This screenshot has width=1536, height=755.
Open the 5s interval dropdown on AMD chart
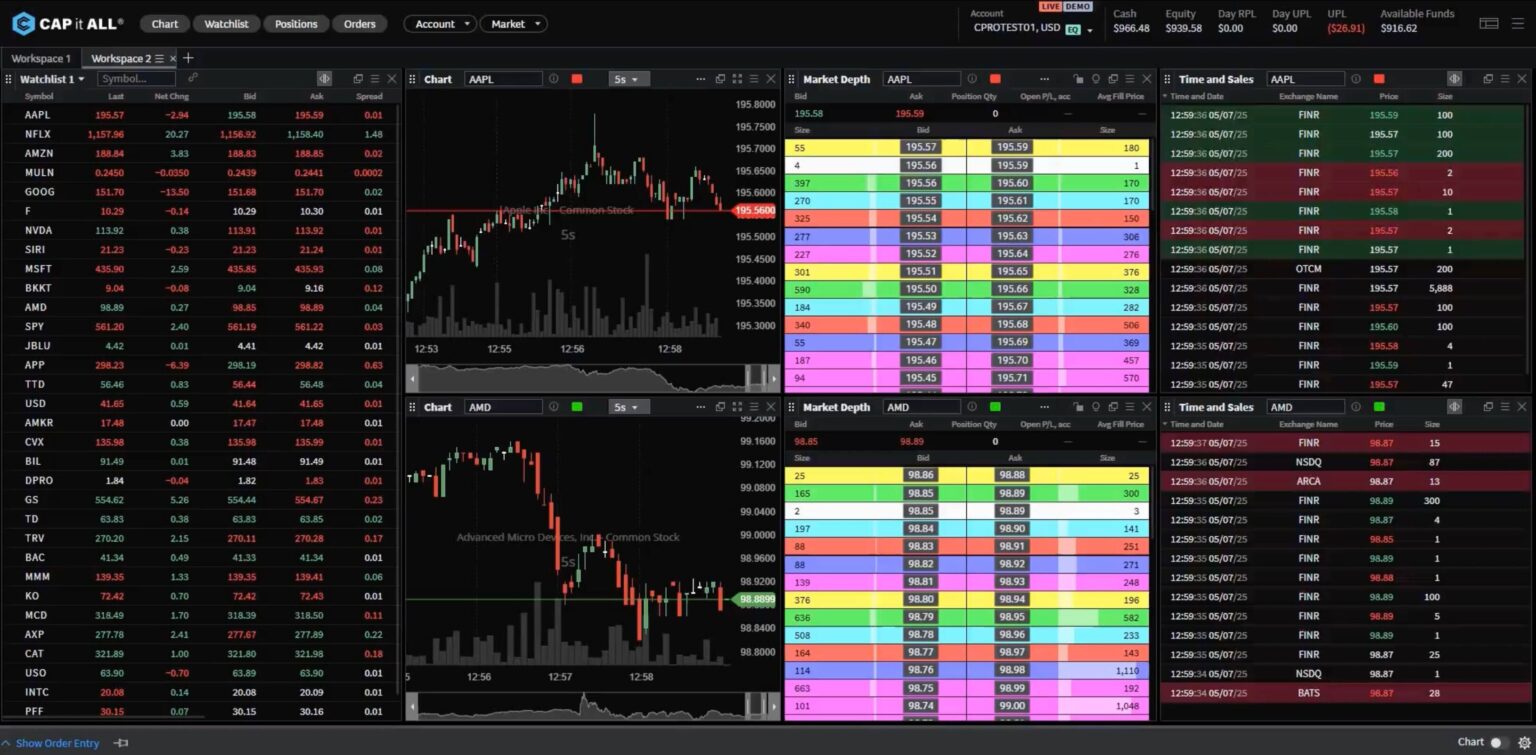[628, 407]
